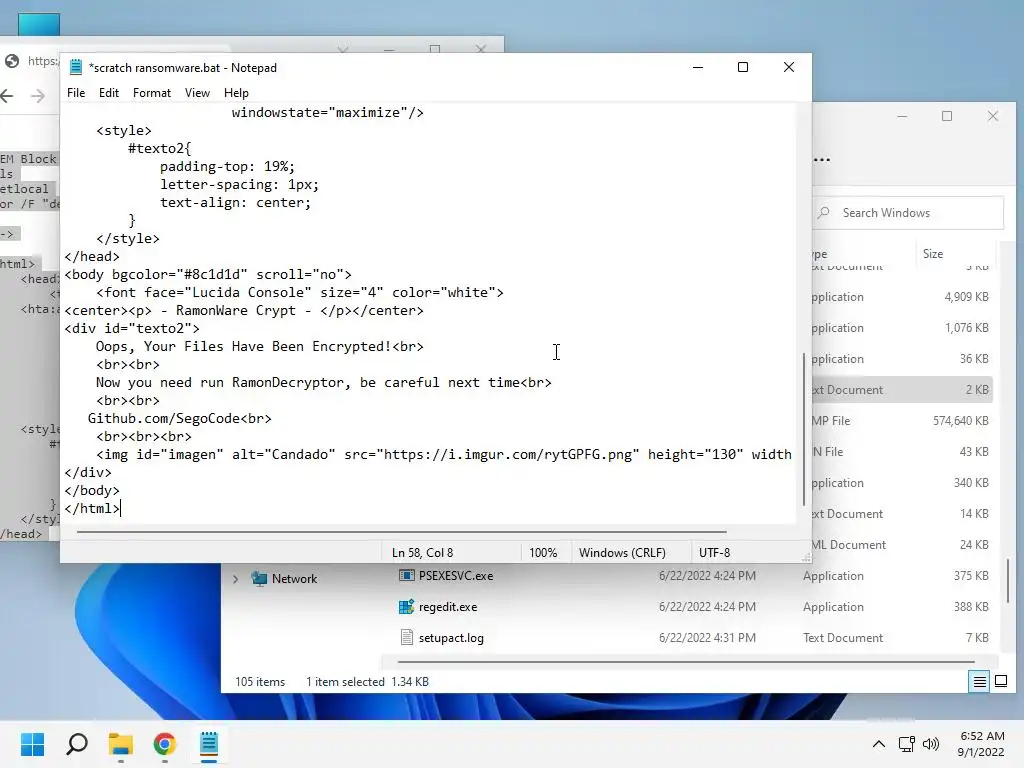Click the '1 item selected 1.34 KB' status text
Viewport: 1024px width, 768px height.
pos(367,682)
